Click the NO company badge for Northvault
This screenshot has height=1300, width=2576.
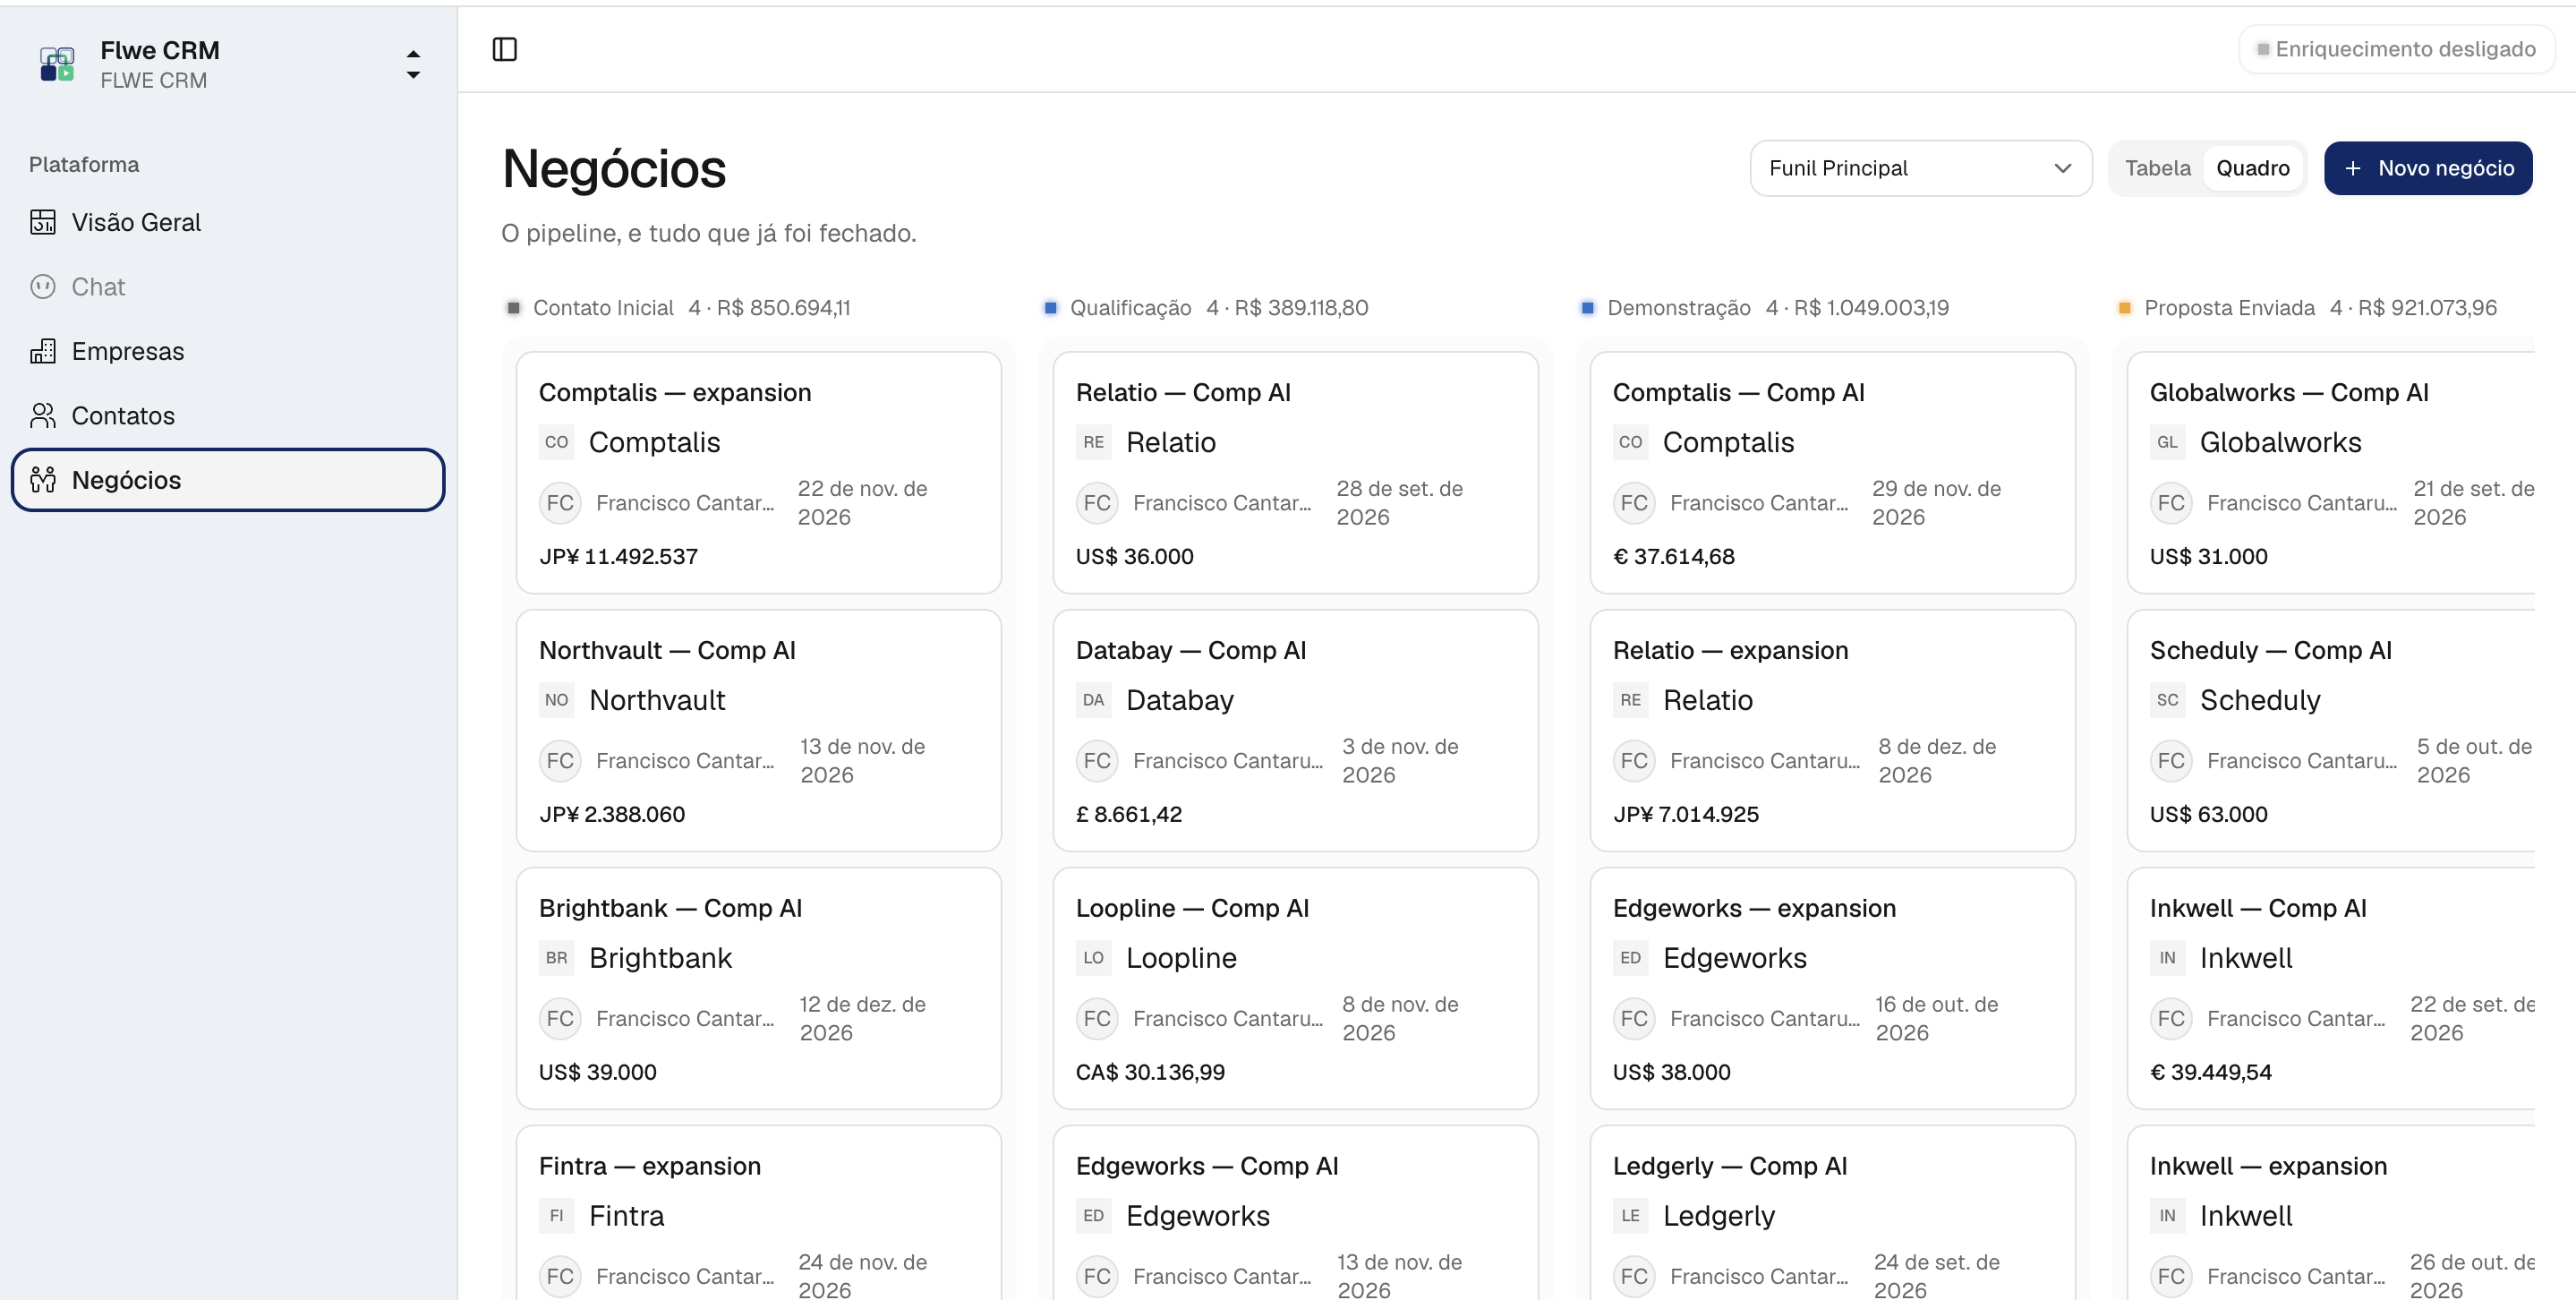point(557,700)
